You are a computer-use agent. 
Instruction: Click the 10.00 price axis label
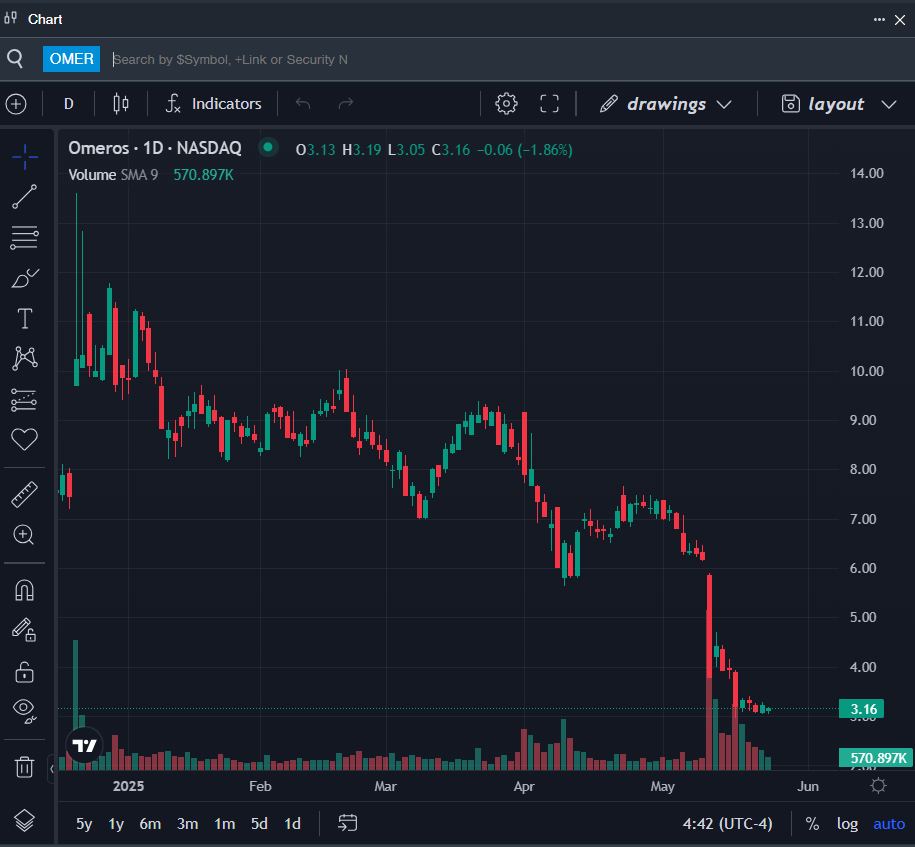[867, 371]
